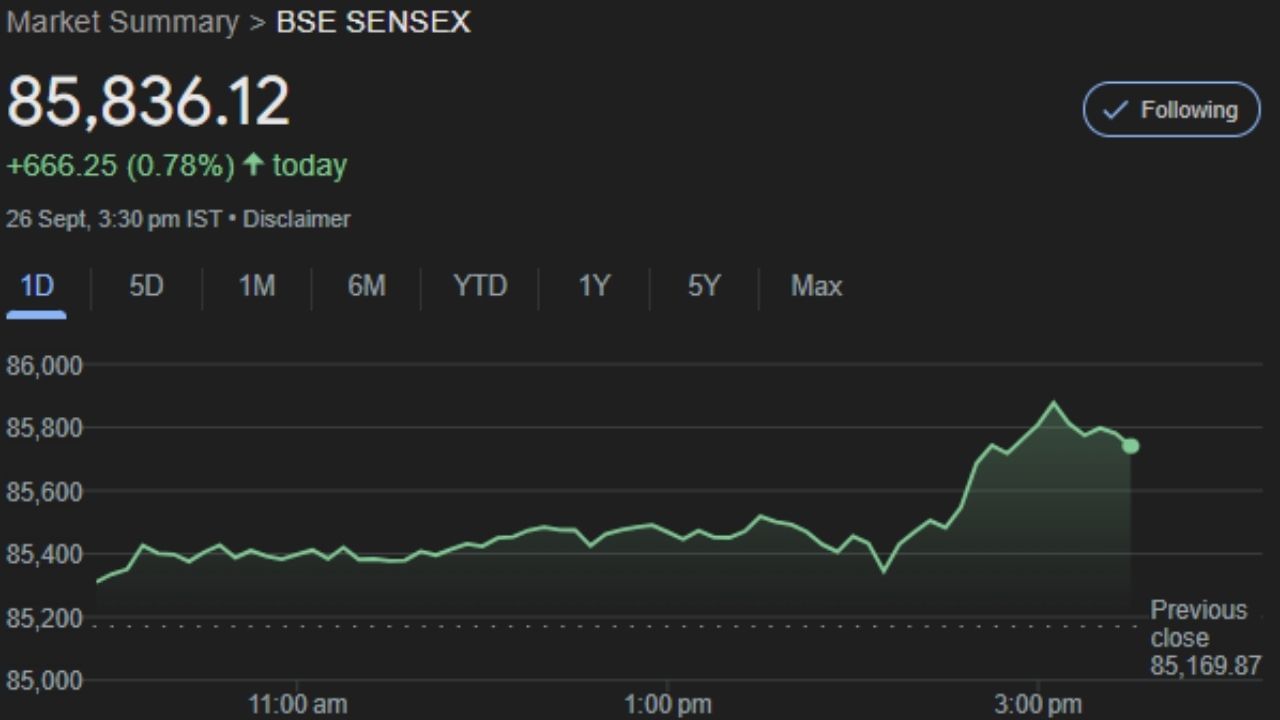
Task: Click the chart peak above 85,800
Action: click(1053, 403)
